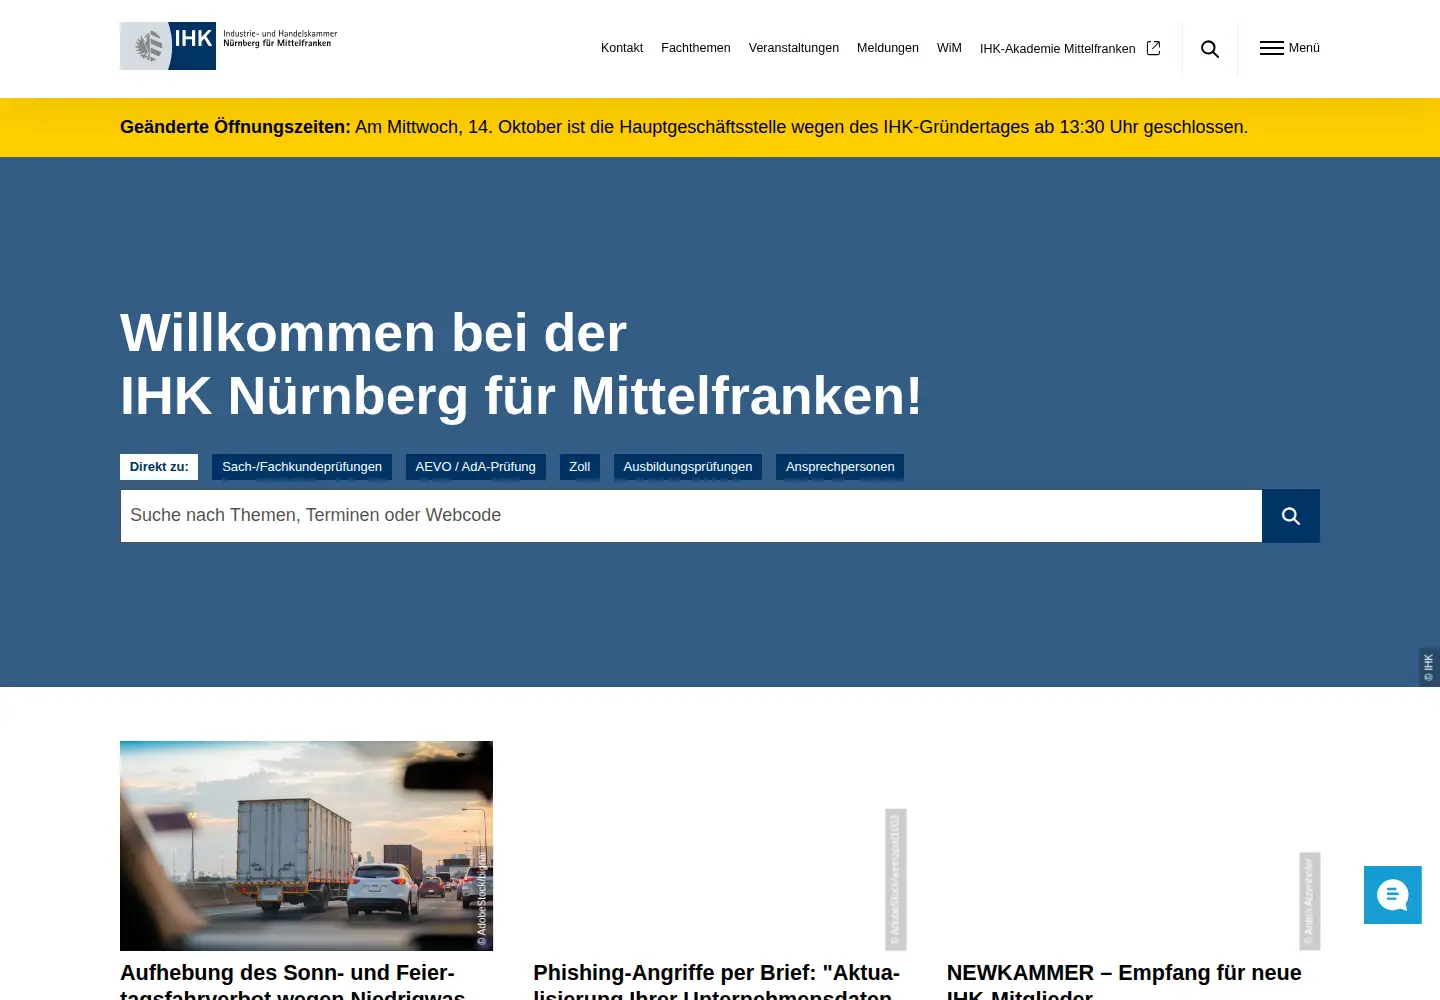Open the chat bubble widget
Image resolution: width=1440 pixels, height=1000 pixels.
(1392, 895)
